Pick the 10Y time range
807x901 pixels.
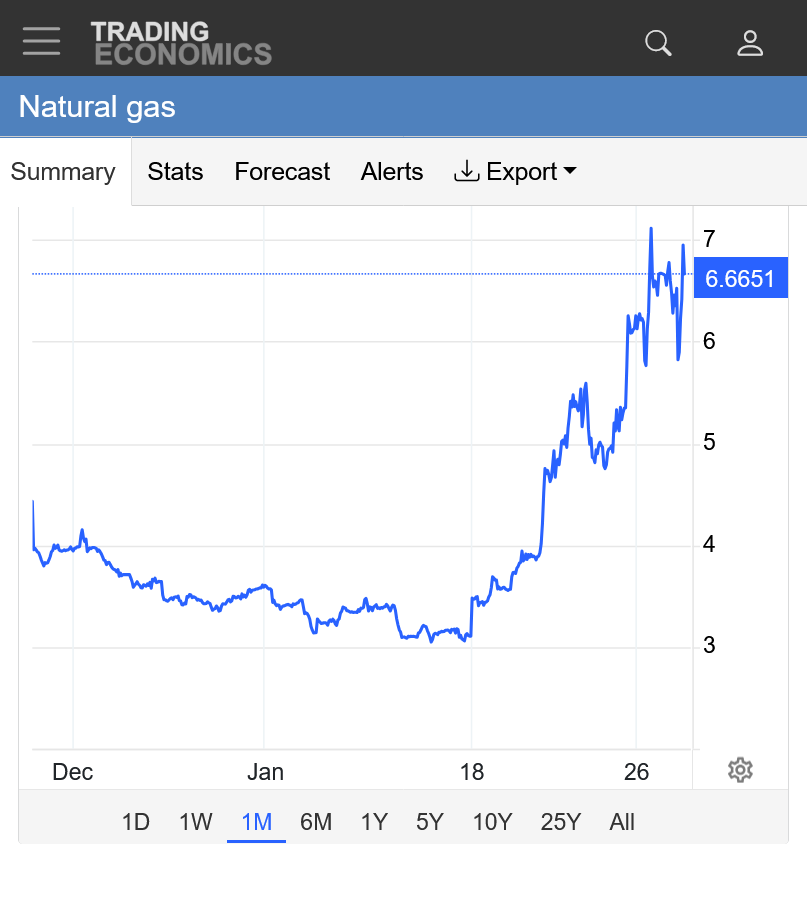click(492, 822)
